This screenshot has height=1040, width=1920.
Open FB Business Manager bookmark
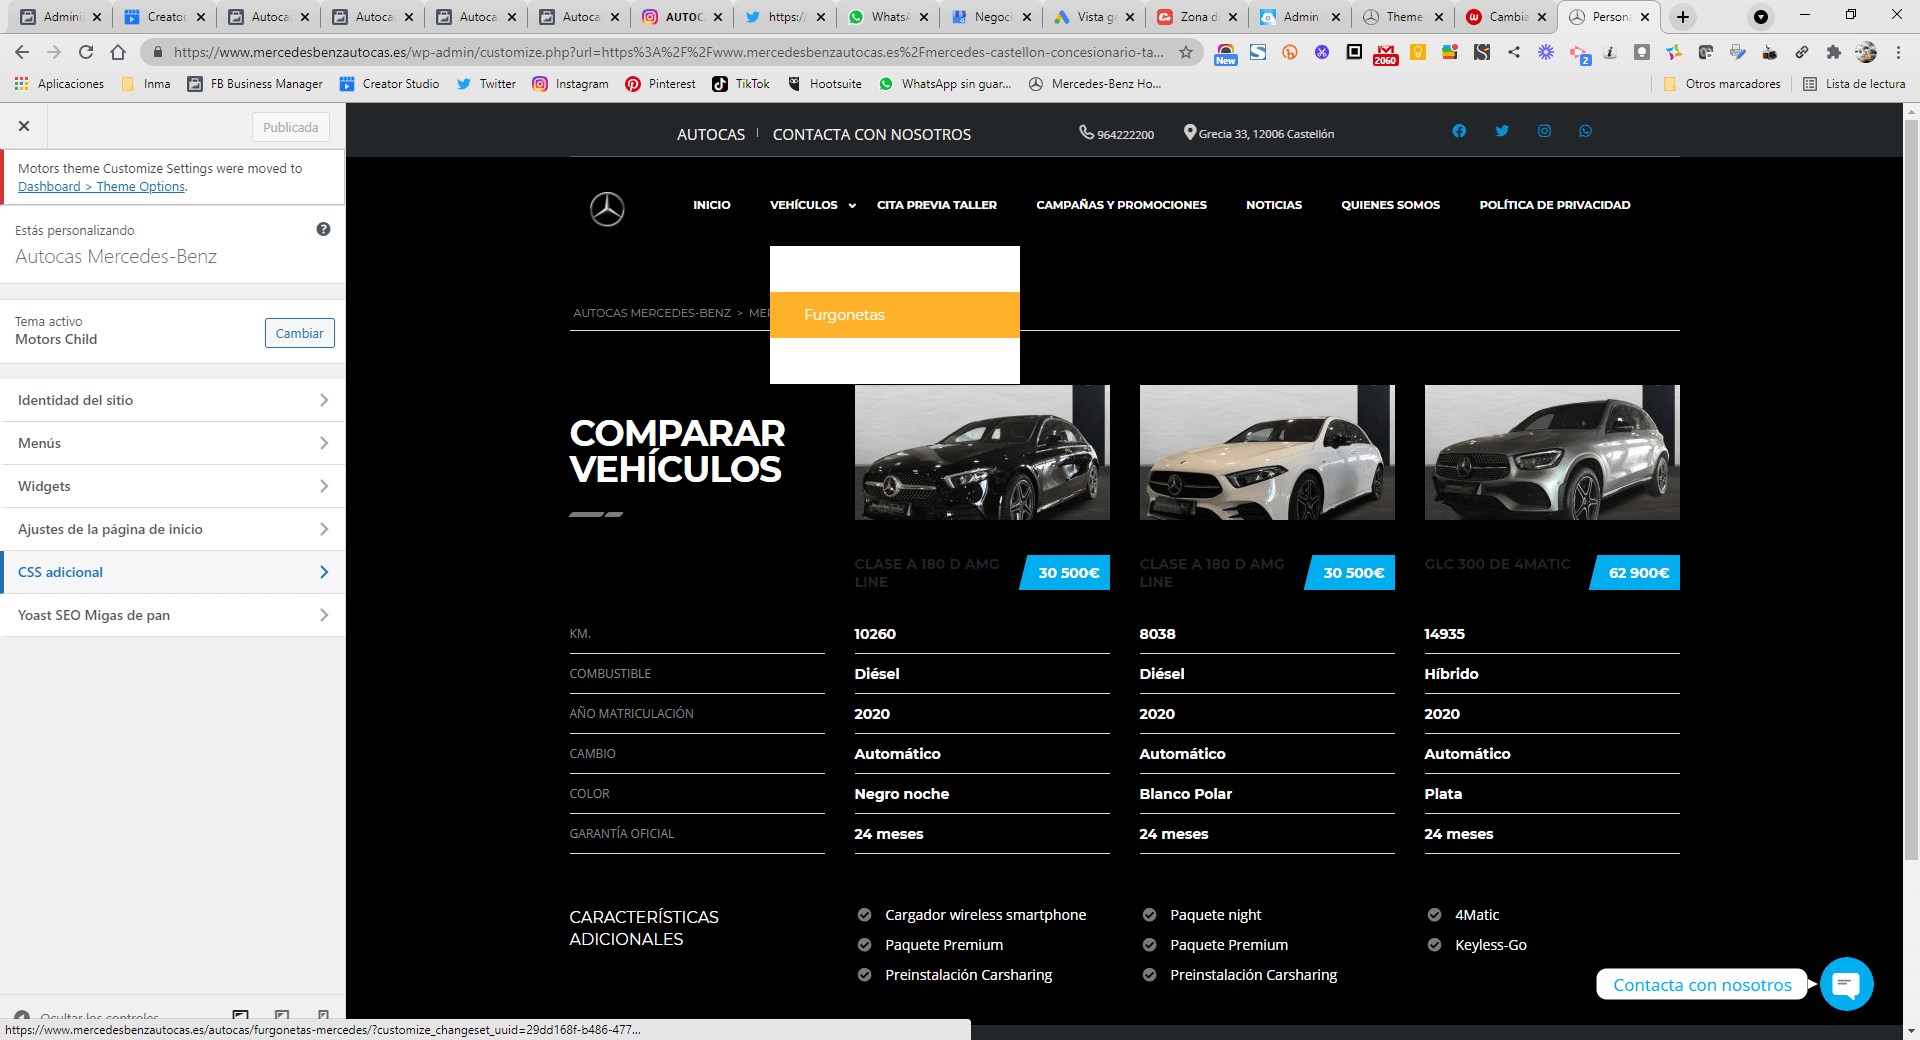tap(255, 84)
